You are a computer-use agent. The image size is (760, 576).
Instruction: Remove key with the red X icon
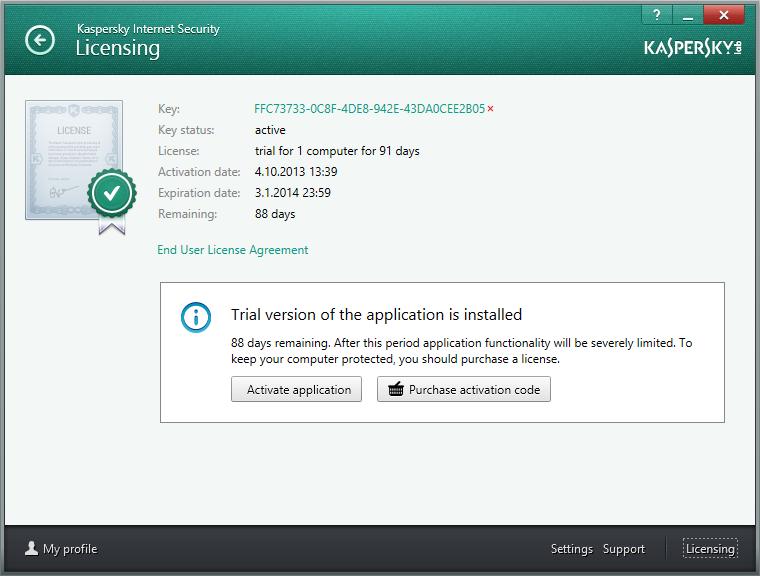491,109
